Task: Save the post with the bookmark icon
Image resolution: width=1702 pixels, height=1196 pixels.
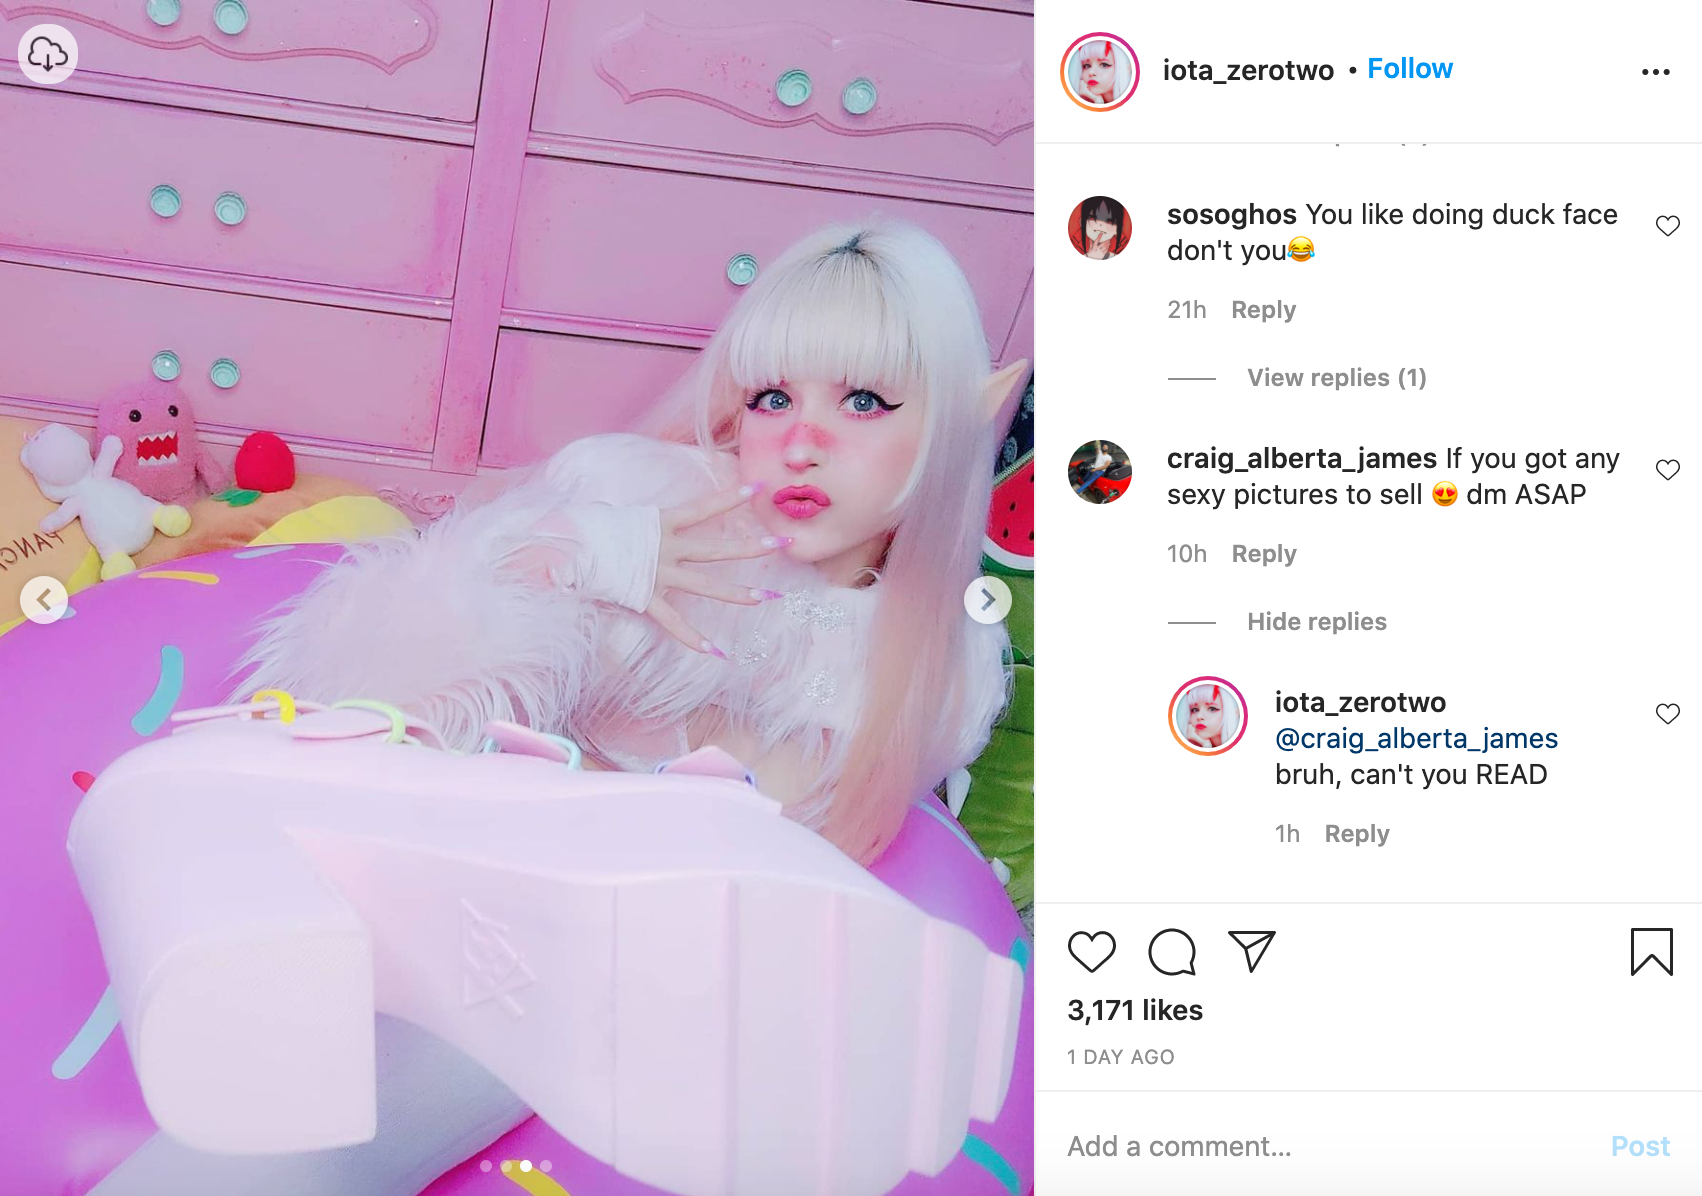Action: (1651, 951)
